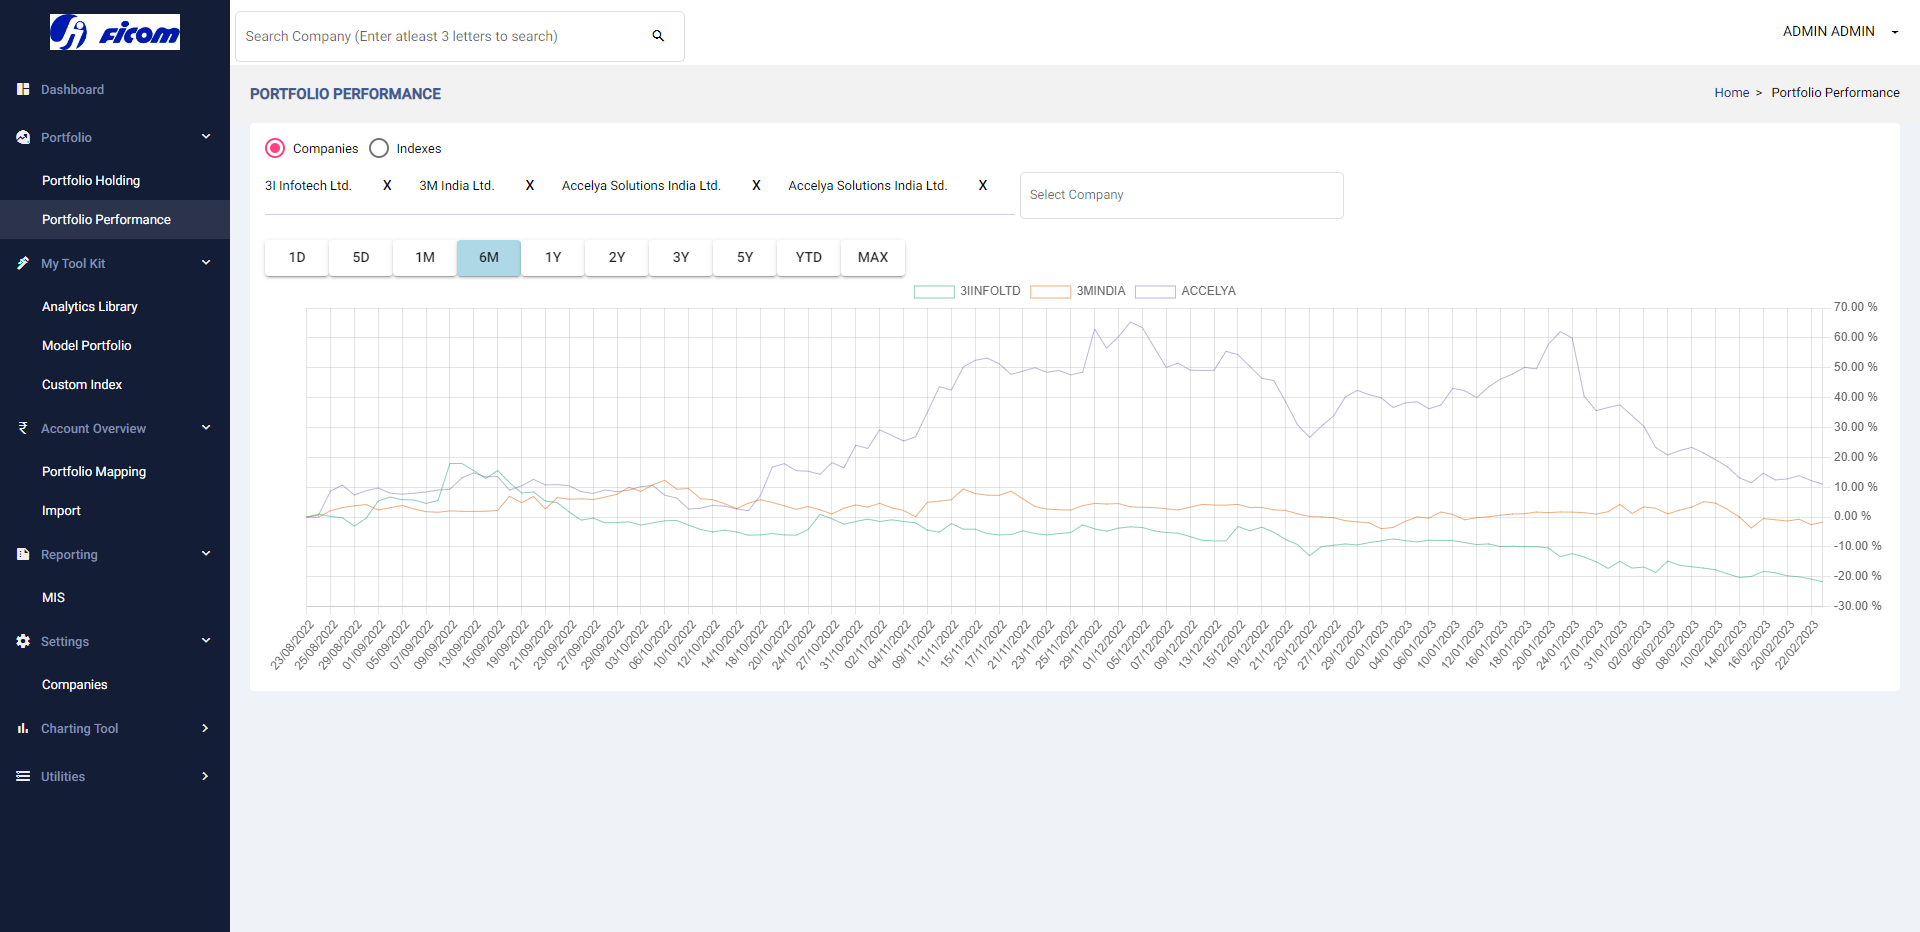
Task: Toggle 3IINFOLTD series in chart legend
Action: (967, 291)
